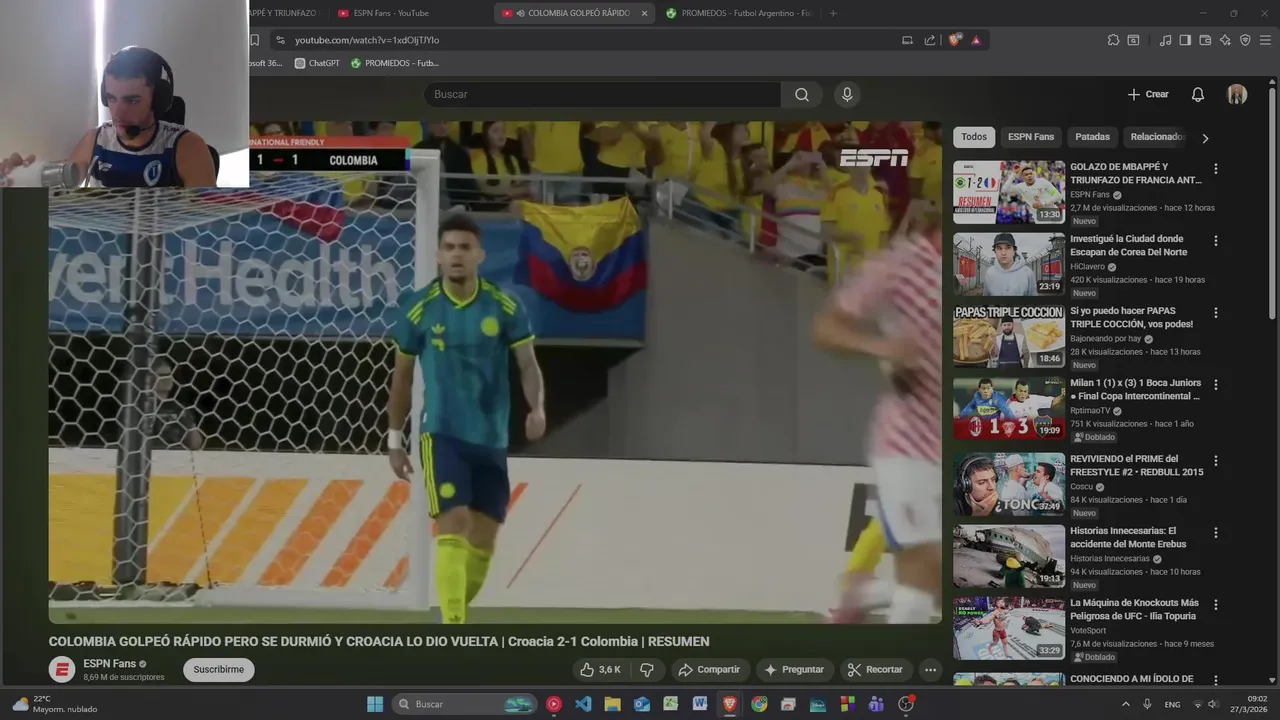Click the Brave Rewards triangle icon
The width and height of the screenshot is (1280, 720).
click(976, 40)
